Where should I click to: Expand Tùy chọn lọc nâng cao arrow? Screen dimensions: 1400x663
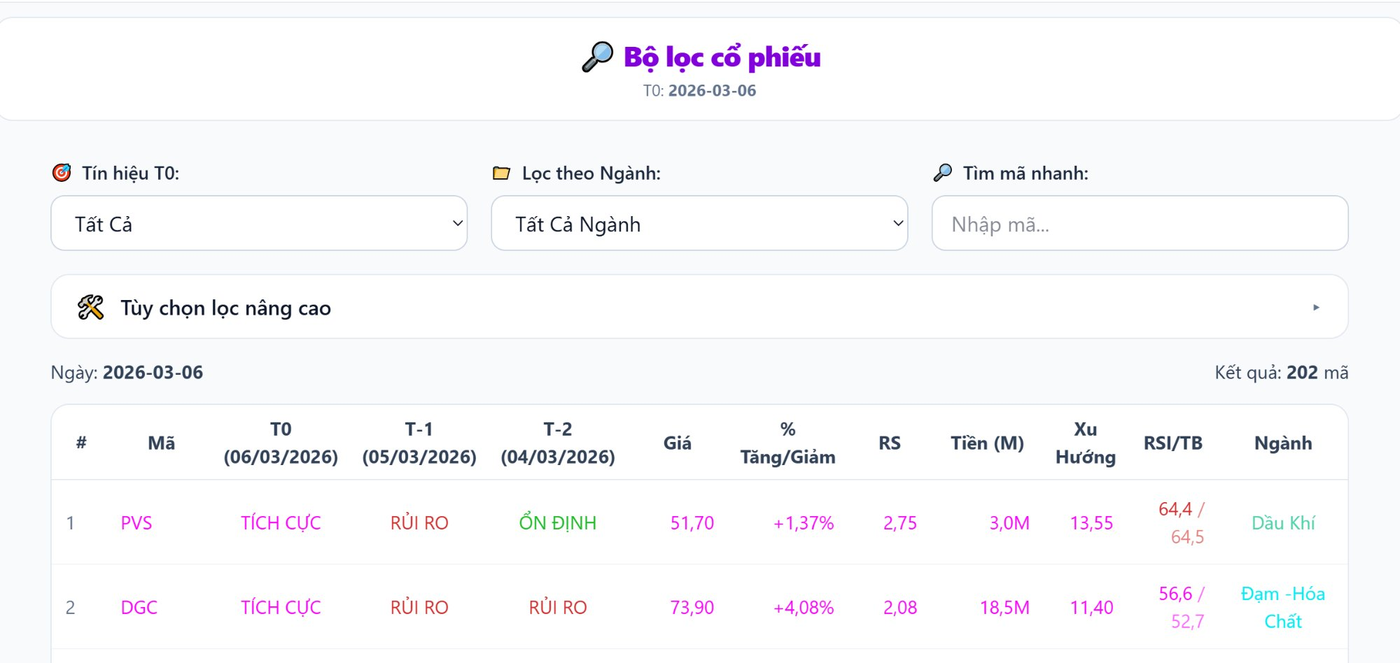1316,307
